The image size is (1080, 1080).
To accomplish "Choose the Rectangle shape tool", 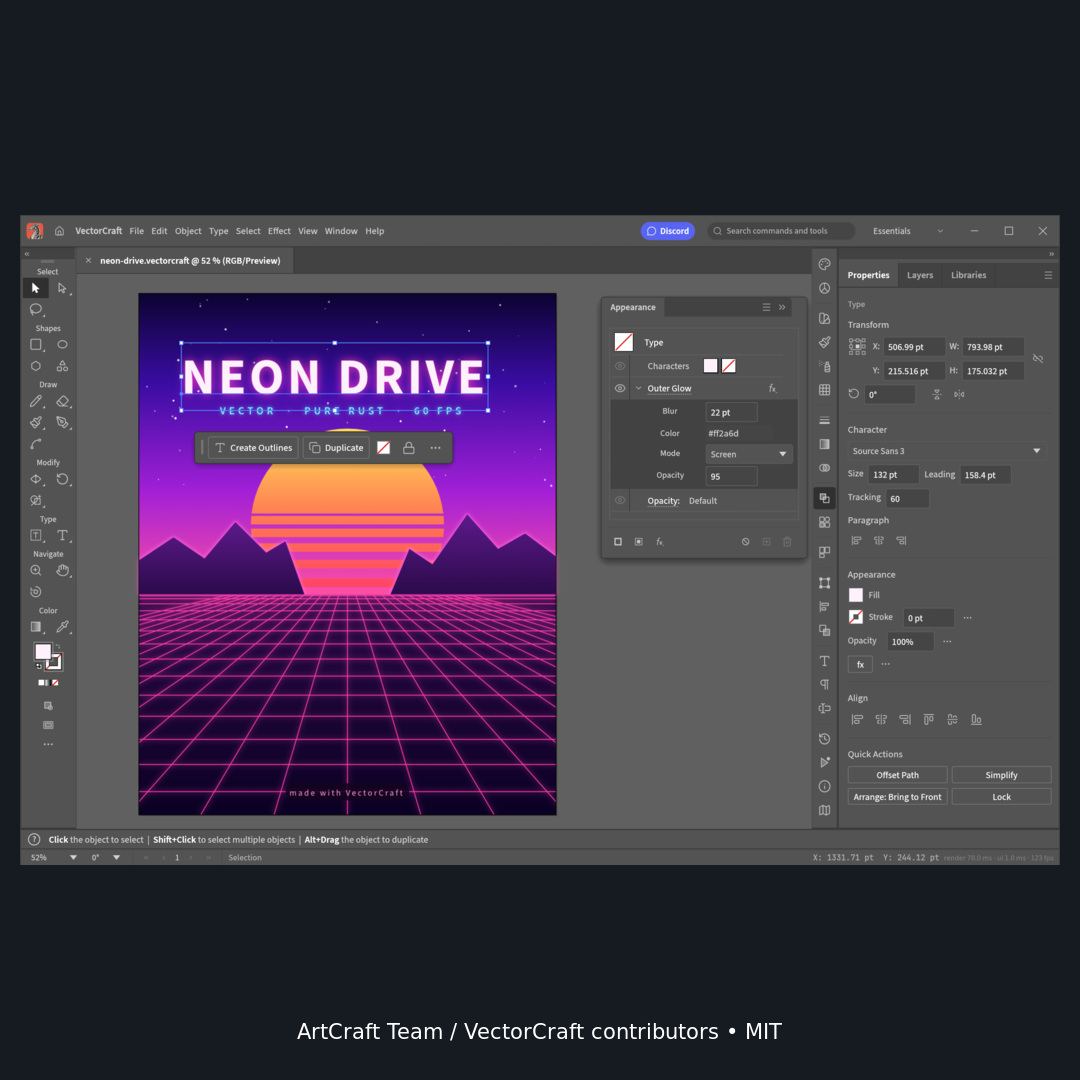I will coord(36,344).
